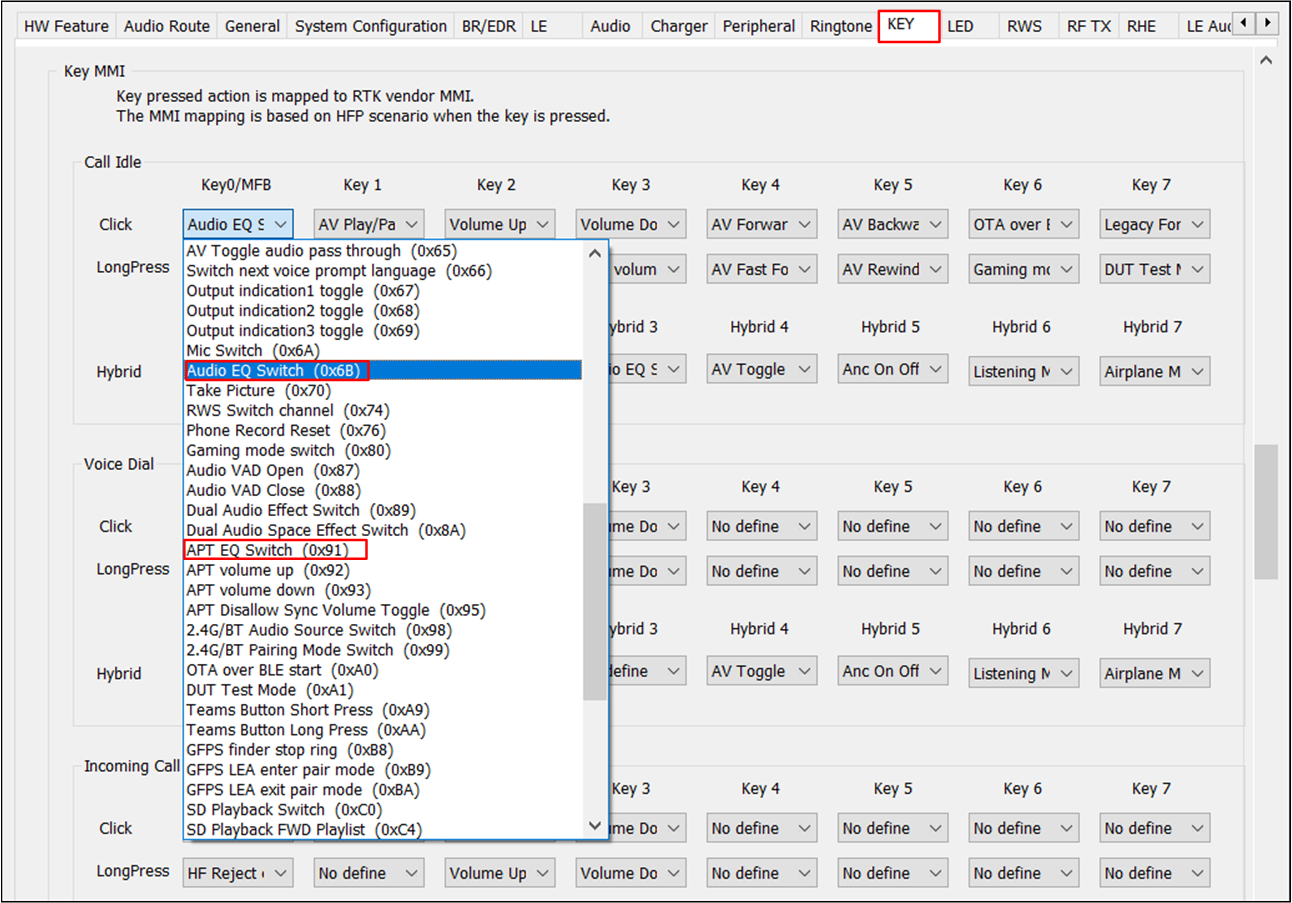Select Audio VAD Open (0x87)
Viewport: 1292px width, 903px height.
[383, 470]
